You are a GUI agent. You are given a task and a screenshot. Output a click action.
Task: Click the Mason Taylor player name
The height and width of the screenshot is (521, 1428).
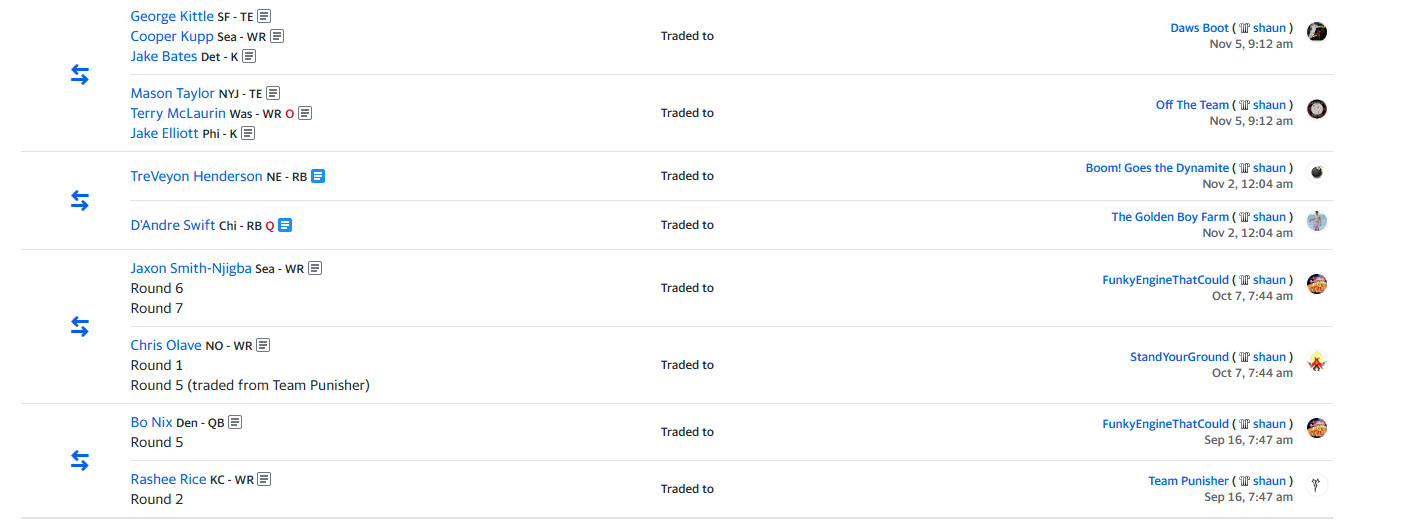pos(172,94)
